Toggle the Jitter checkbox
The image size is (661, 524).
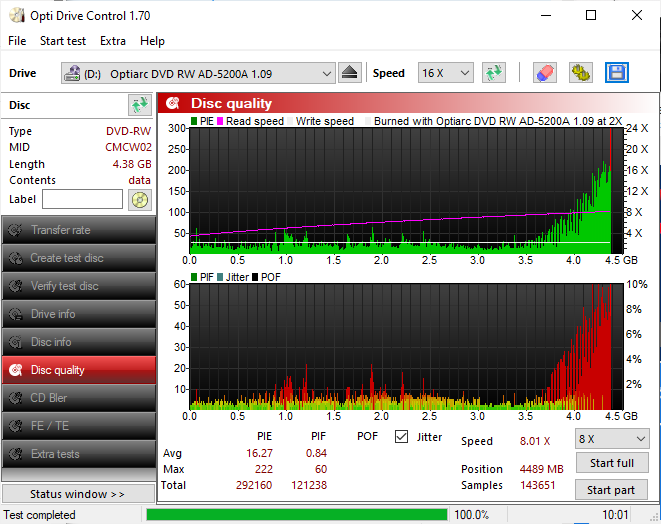point(401,437)
